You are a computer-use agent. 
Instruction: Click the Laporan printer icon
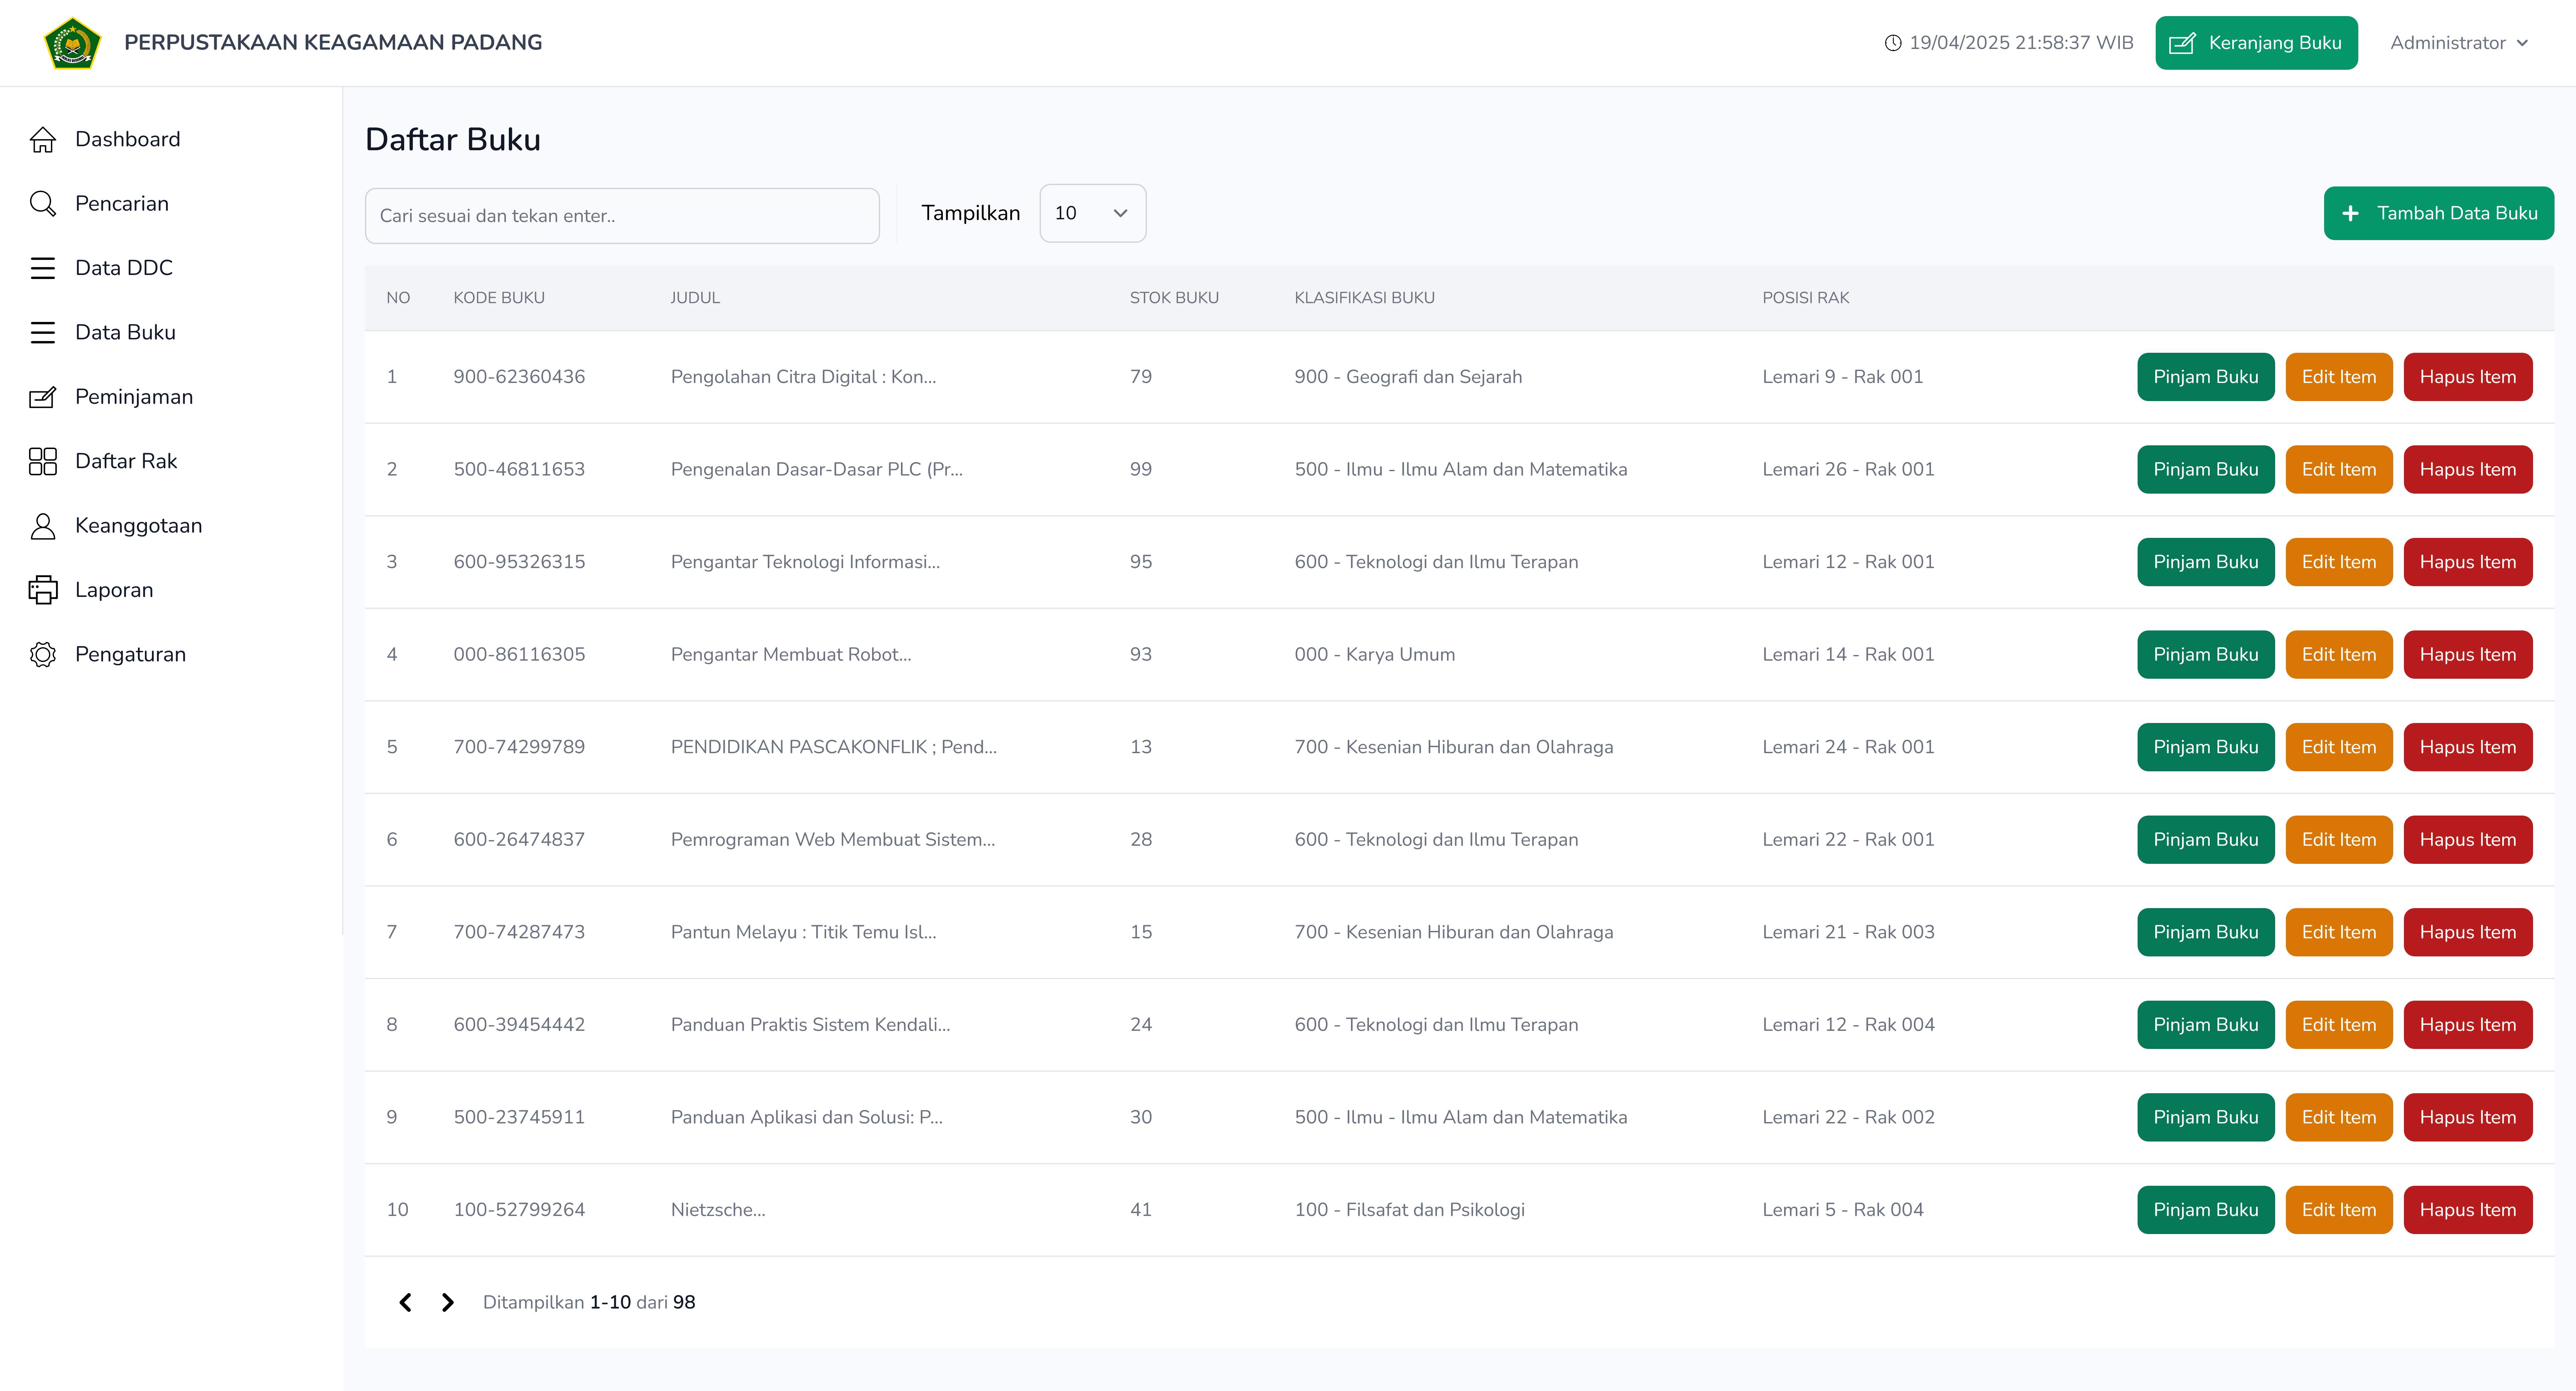click(x=43, y=590)
